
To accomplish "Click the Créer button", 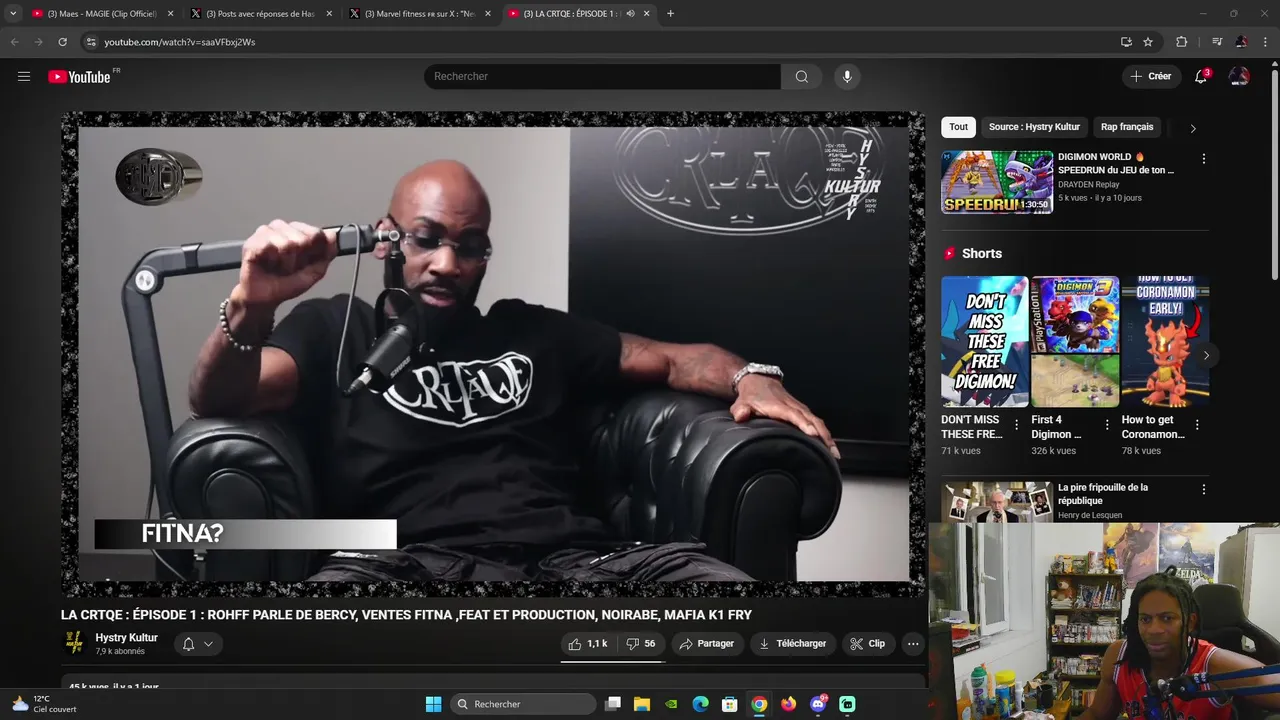I will [1150, 76].
